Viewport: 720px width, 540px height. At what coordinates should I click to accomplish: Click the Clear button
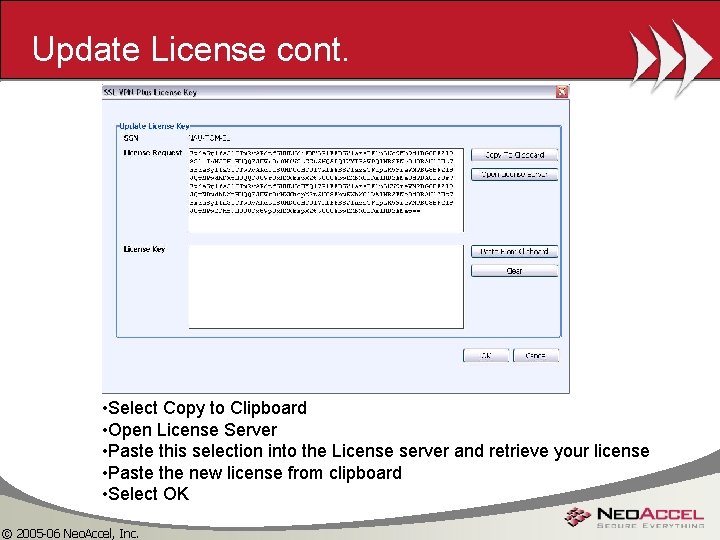[x=514, y=270]
